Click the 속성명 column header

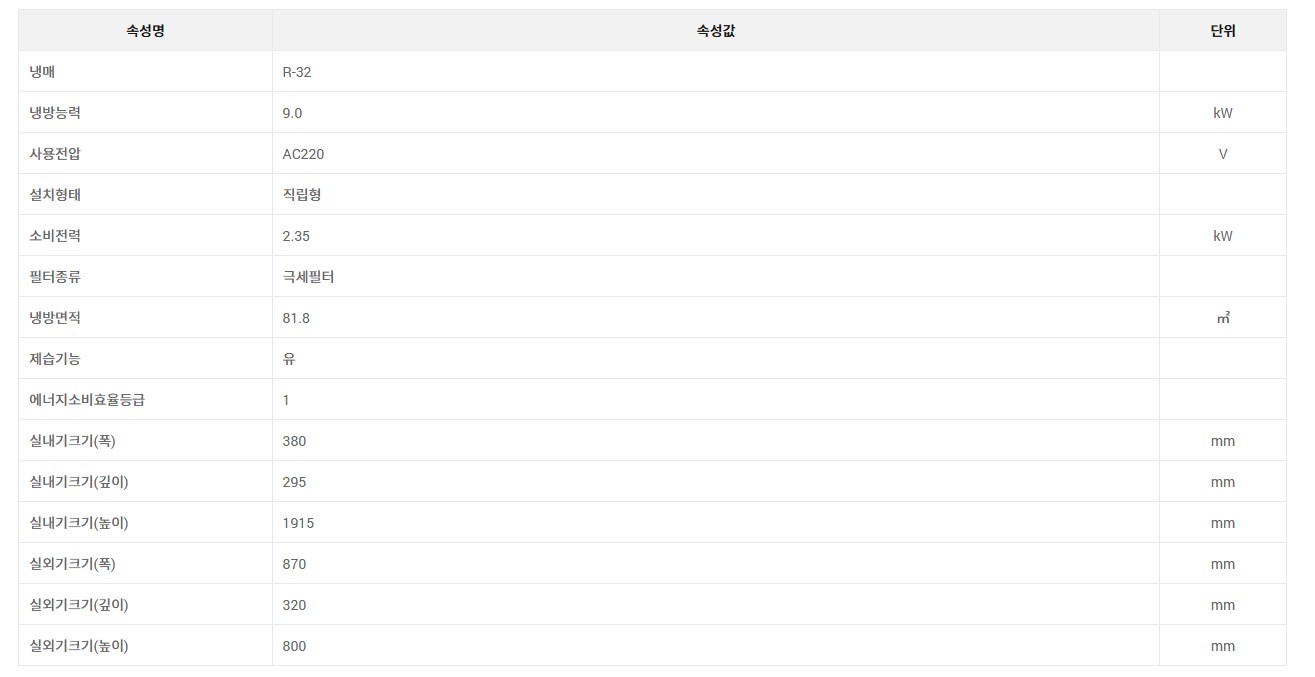point(145,31)
